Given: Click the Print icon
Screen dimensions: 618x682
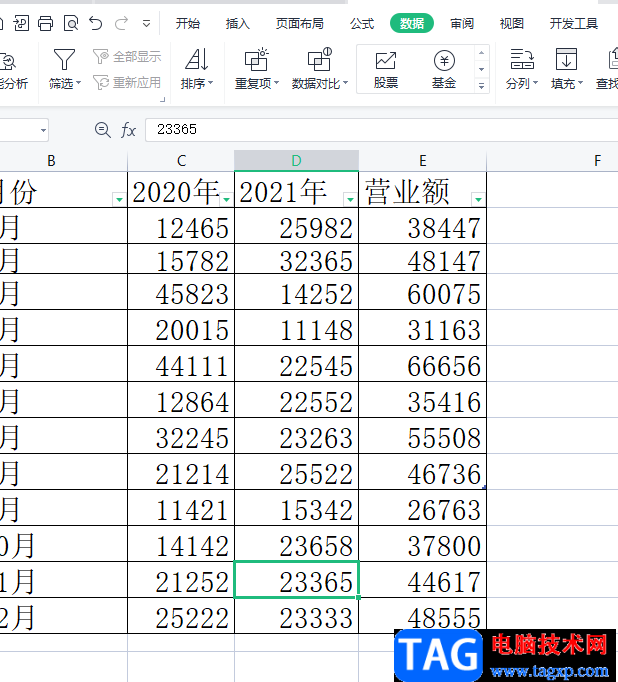Looking at the screenshot, I should click(x=46, y=23).
